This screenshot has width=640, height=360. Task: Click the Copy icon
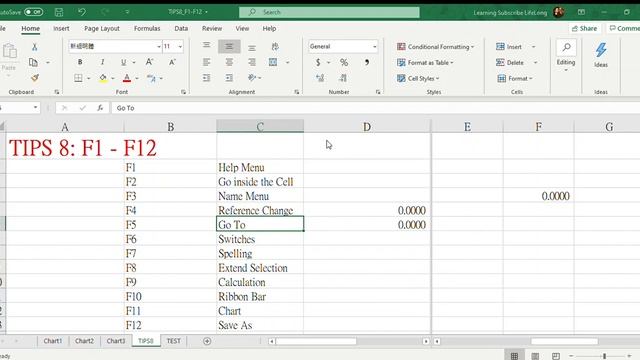33,62
